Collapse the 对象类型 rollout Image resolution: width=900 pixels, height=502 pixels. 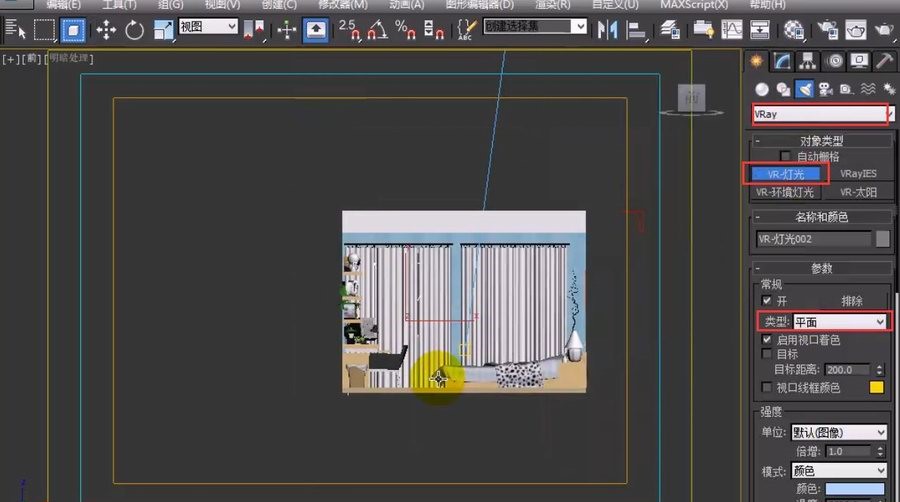[821, 141]
